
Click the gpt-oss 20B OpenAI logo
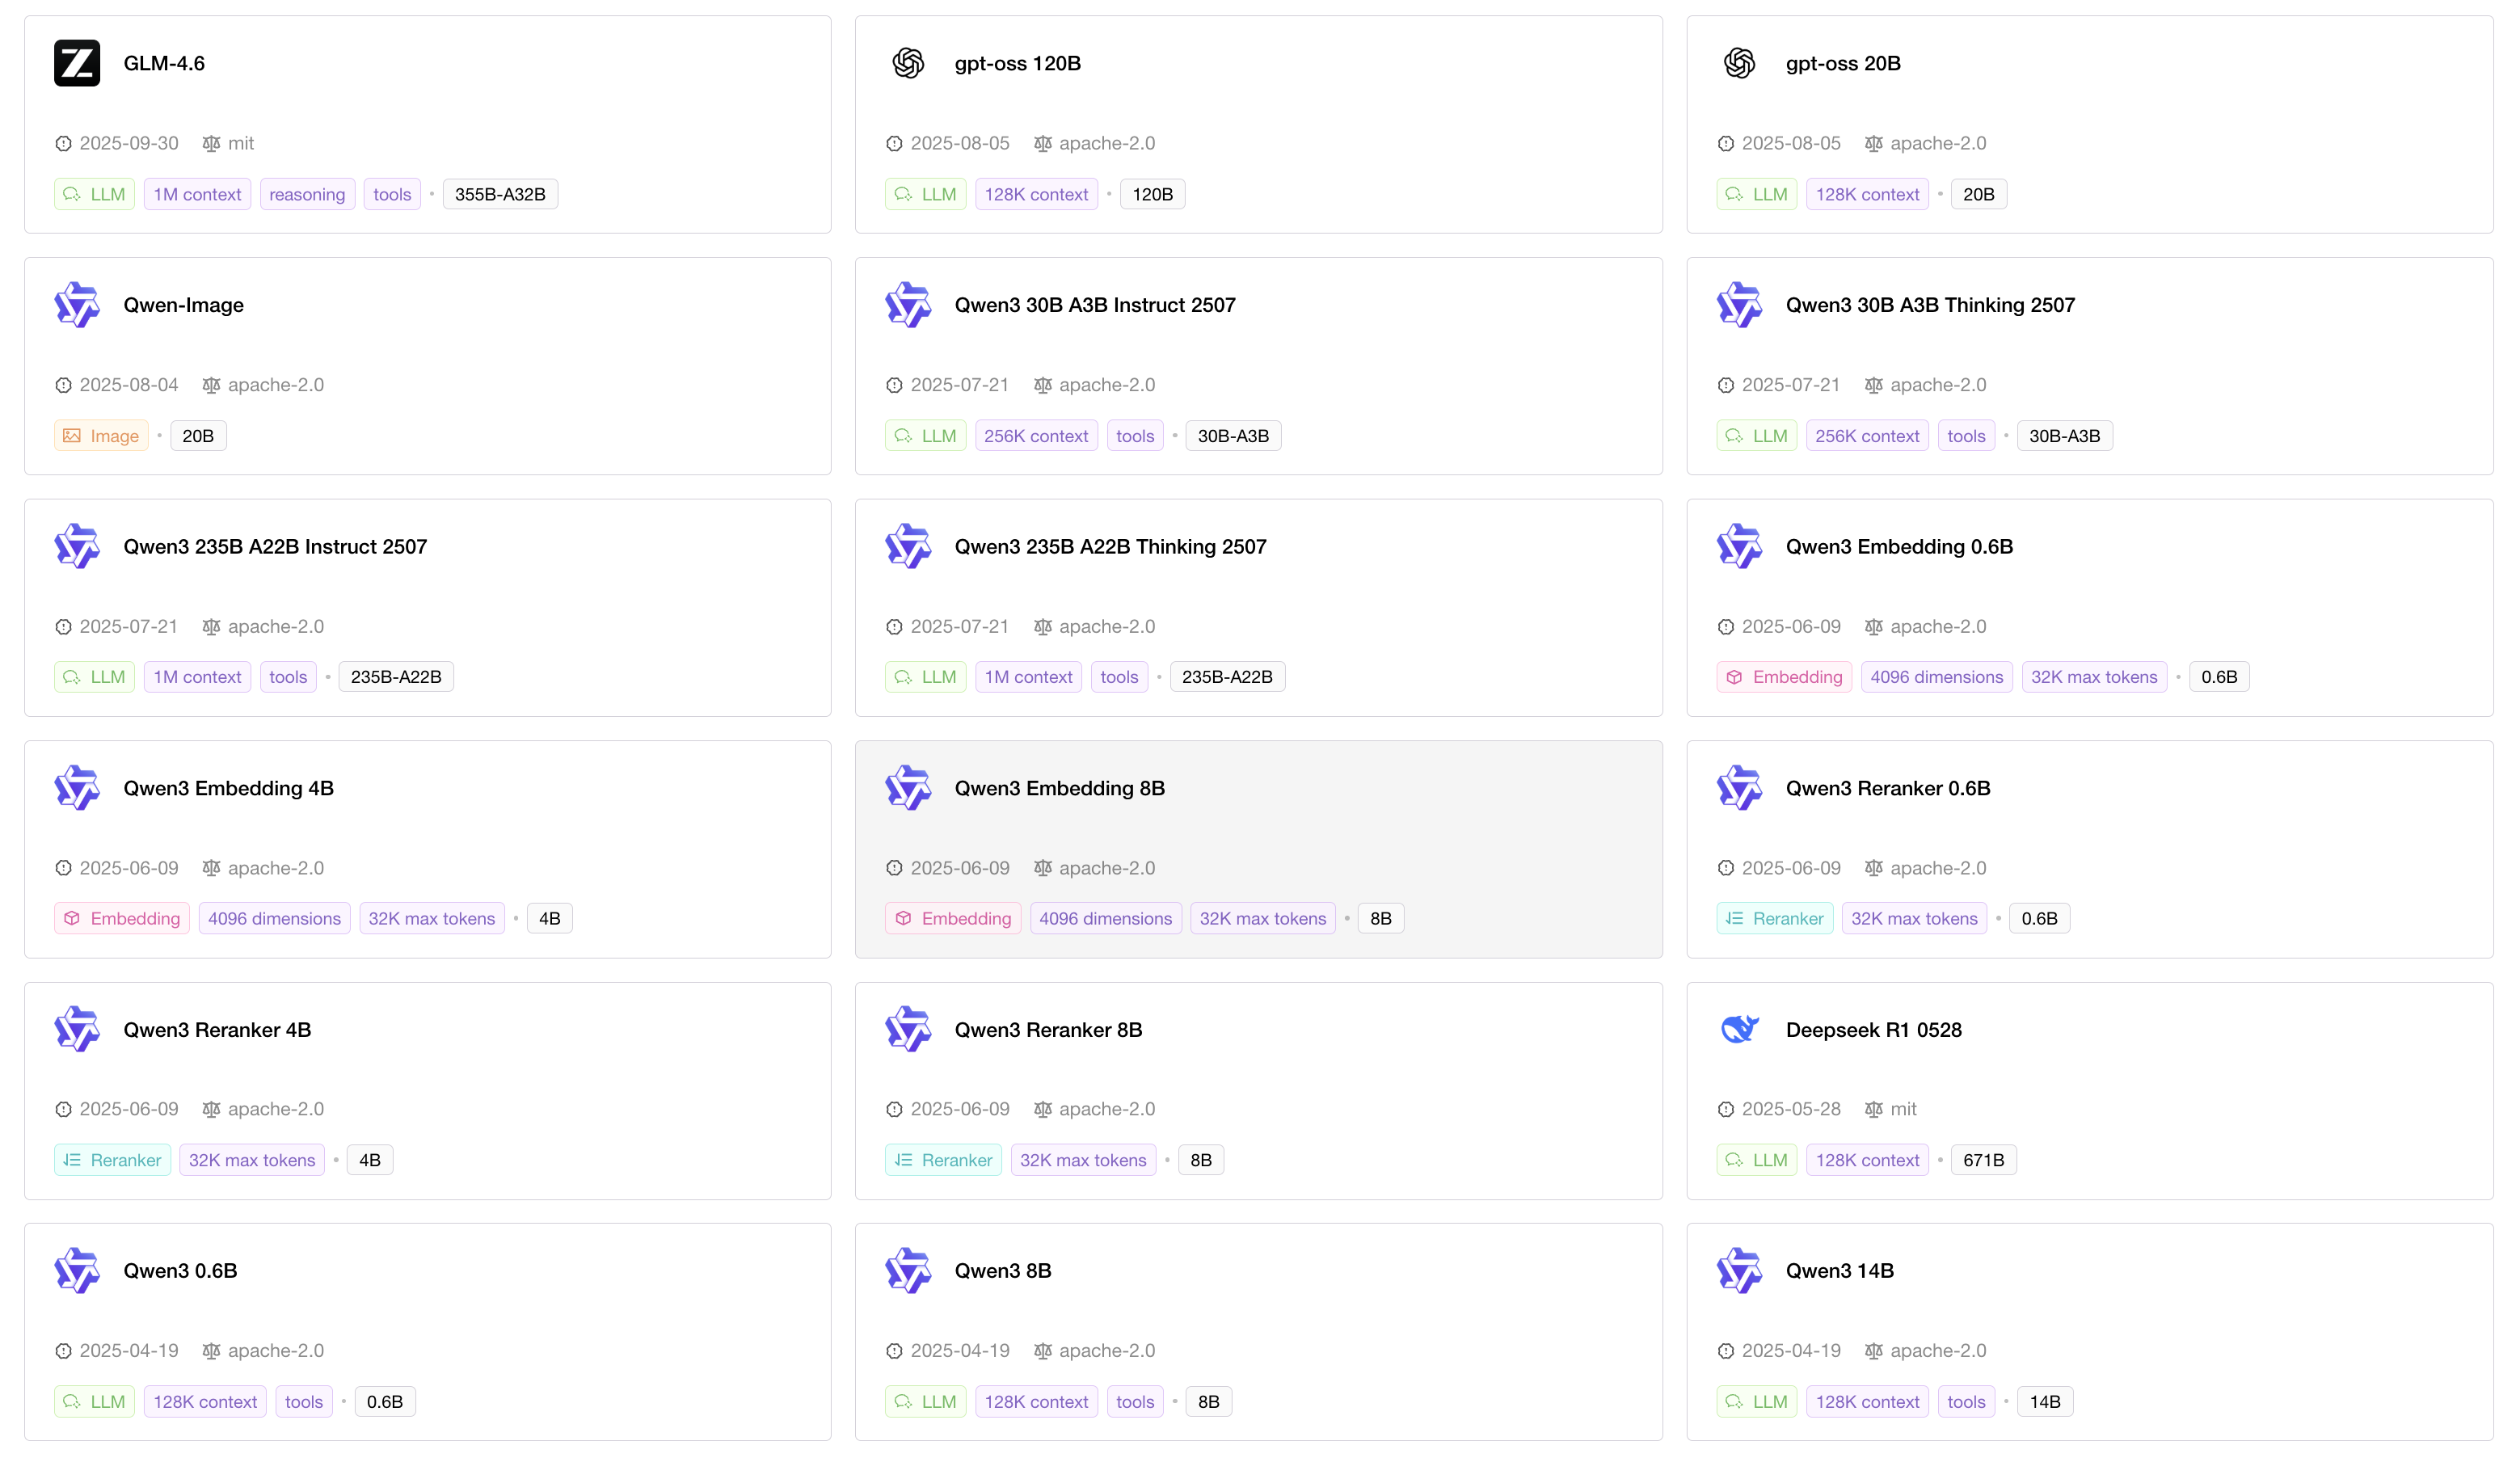1739,63
